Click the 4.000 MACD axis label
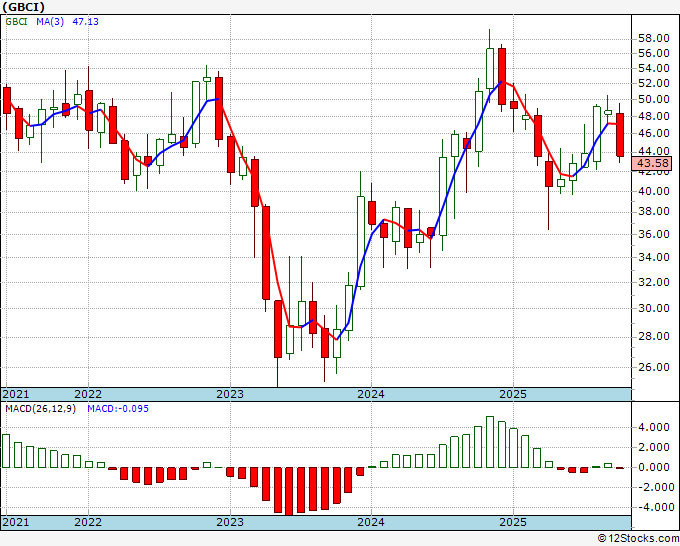 click(x=652, y=427)
